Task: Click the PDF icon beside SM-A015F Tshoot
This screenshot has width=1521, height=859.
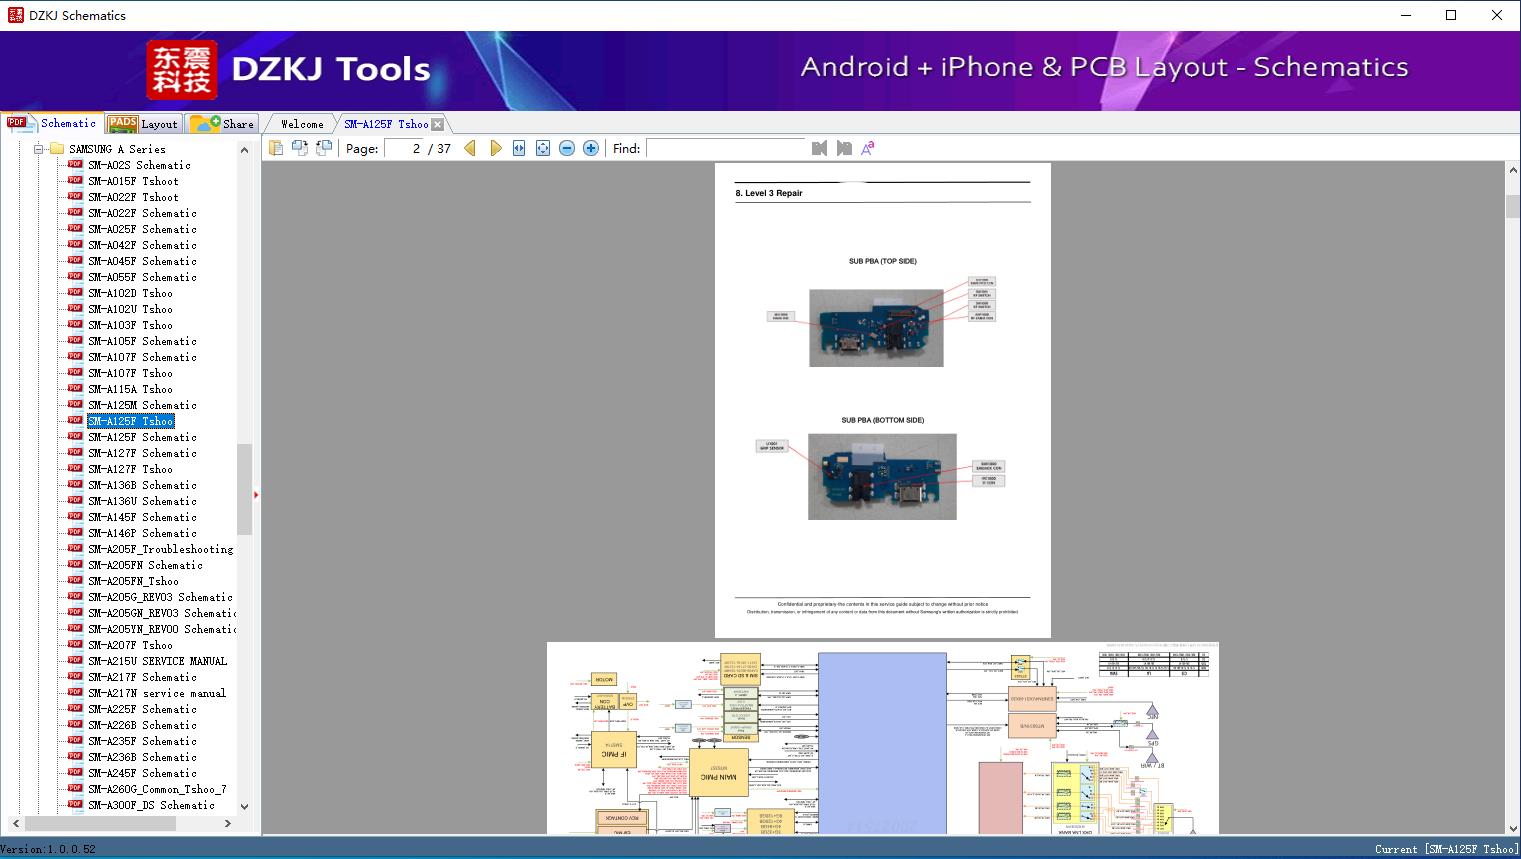Action: coord(75,180)
